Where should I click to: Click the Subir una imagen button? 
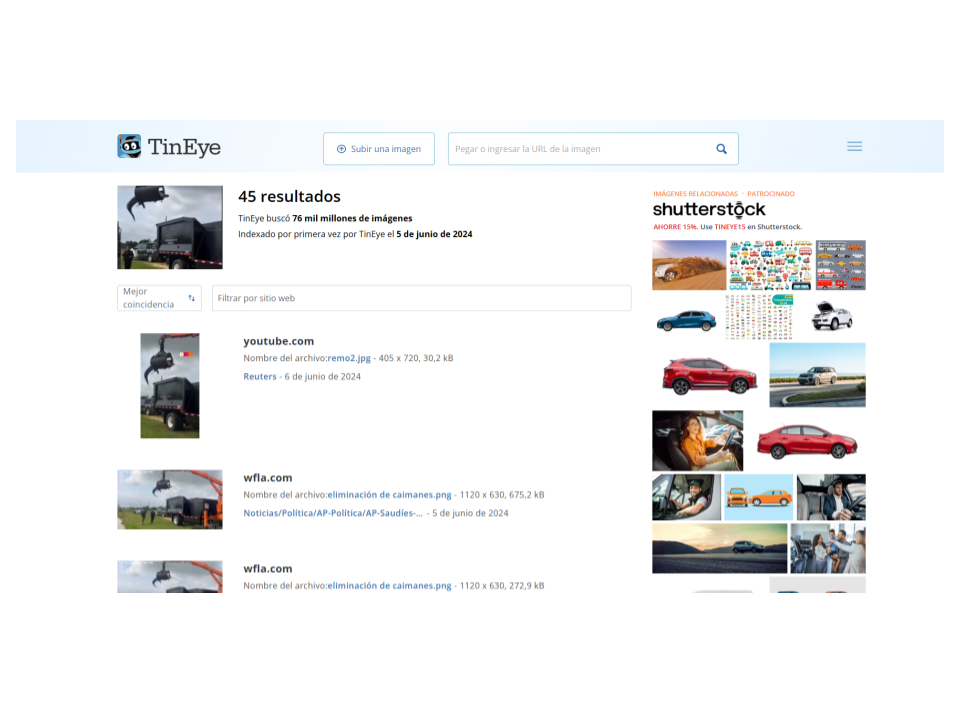coord(379,149)
